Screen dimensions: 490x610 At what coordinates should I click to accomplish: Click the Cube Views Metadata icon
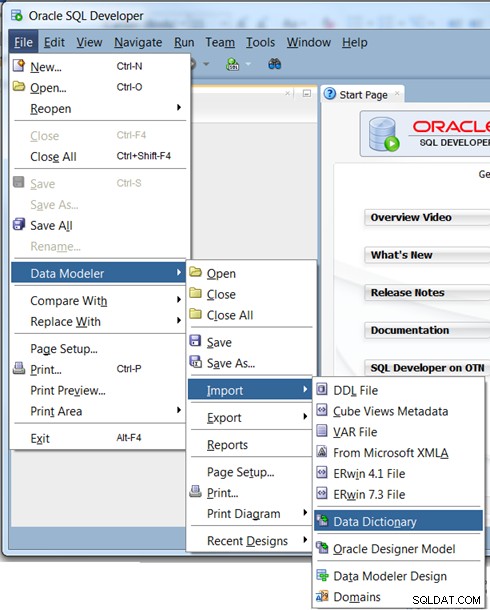coord(322,410)
